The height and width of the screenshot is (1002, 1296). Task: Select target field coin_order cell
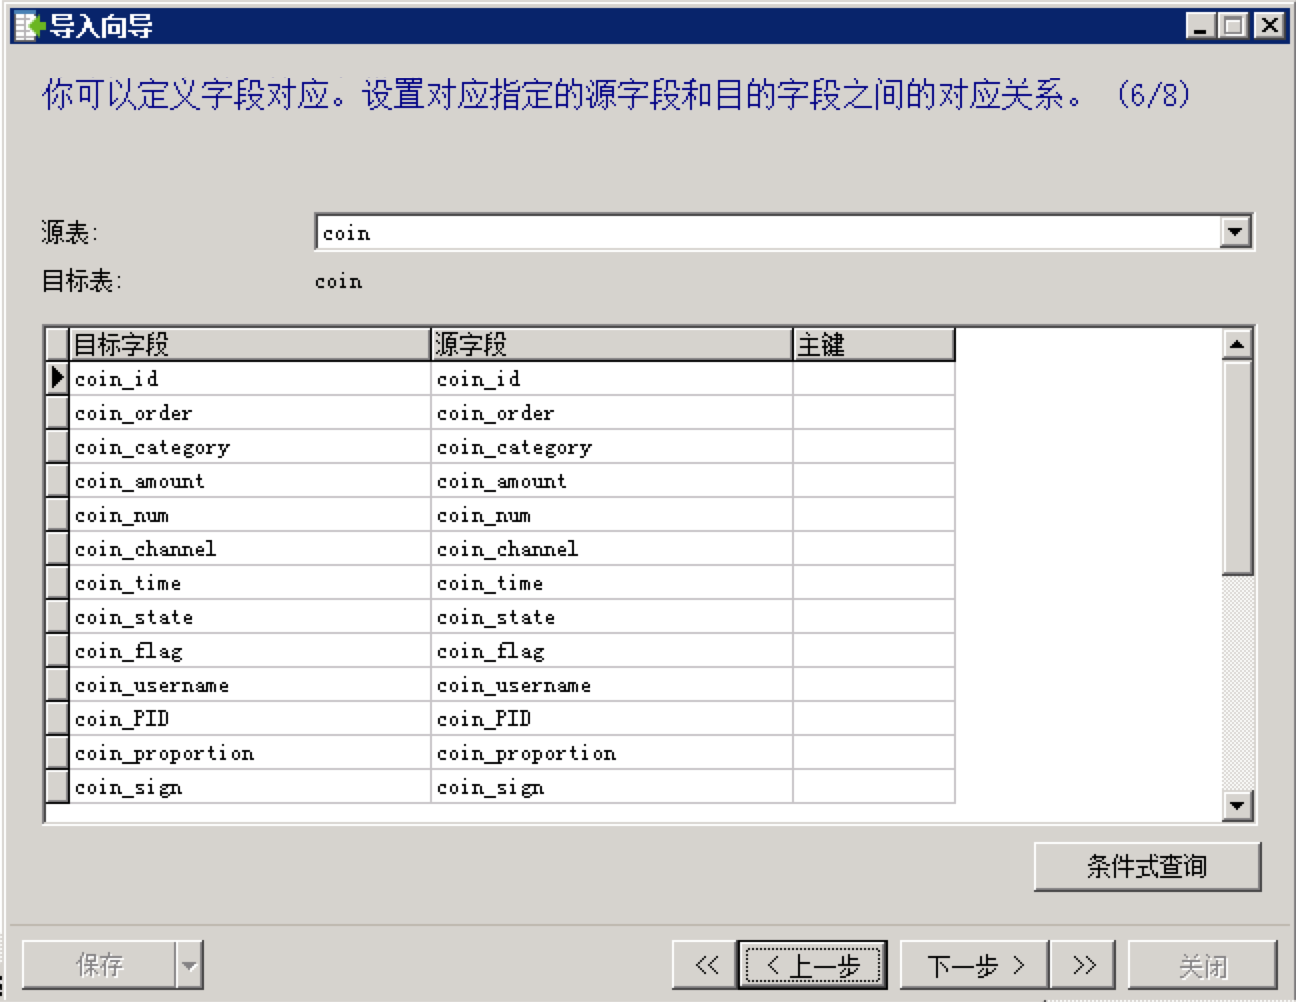click(250, 413)
